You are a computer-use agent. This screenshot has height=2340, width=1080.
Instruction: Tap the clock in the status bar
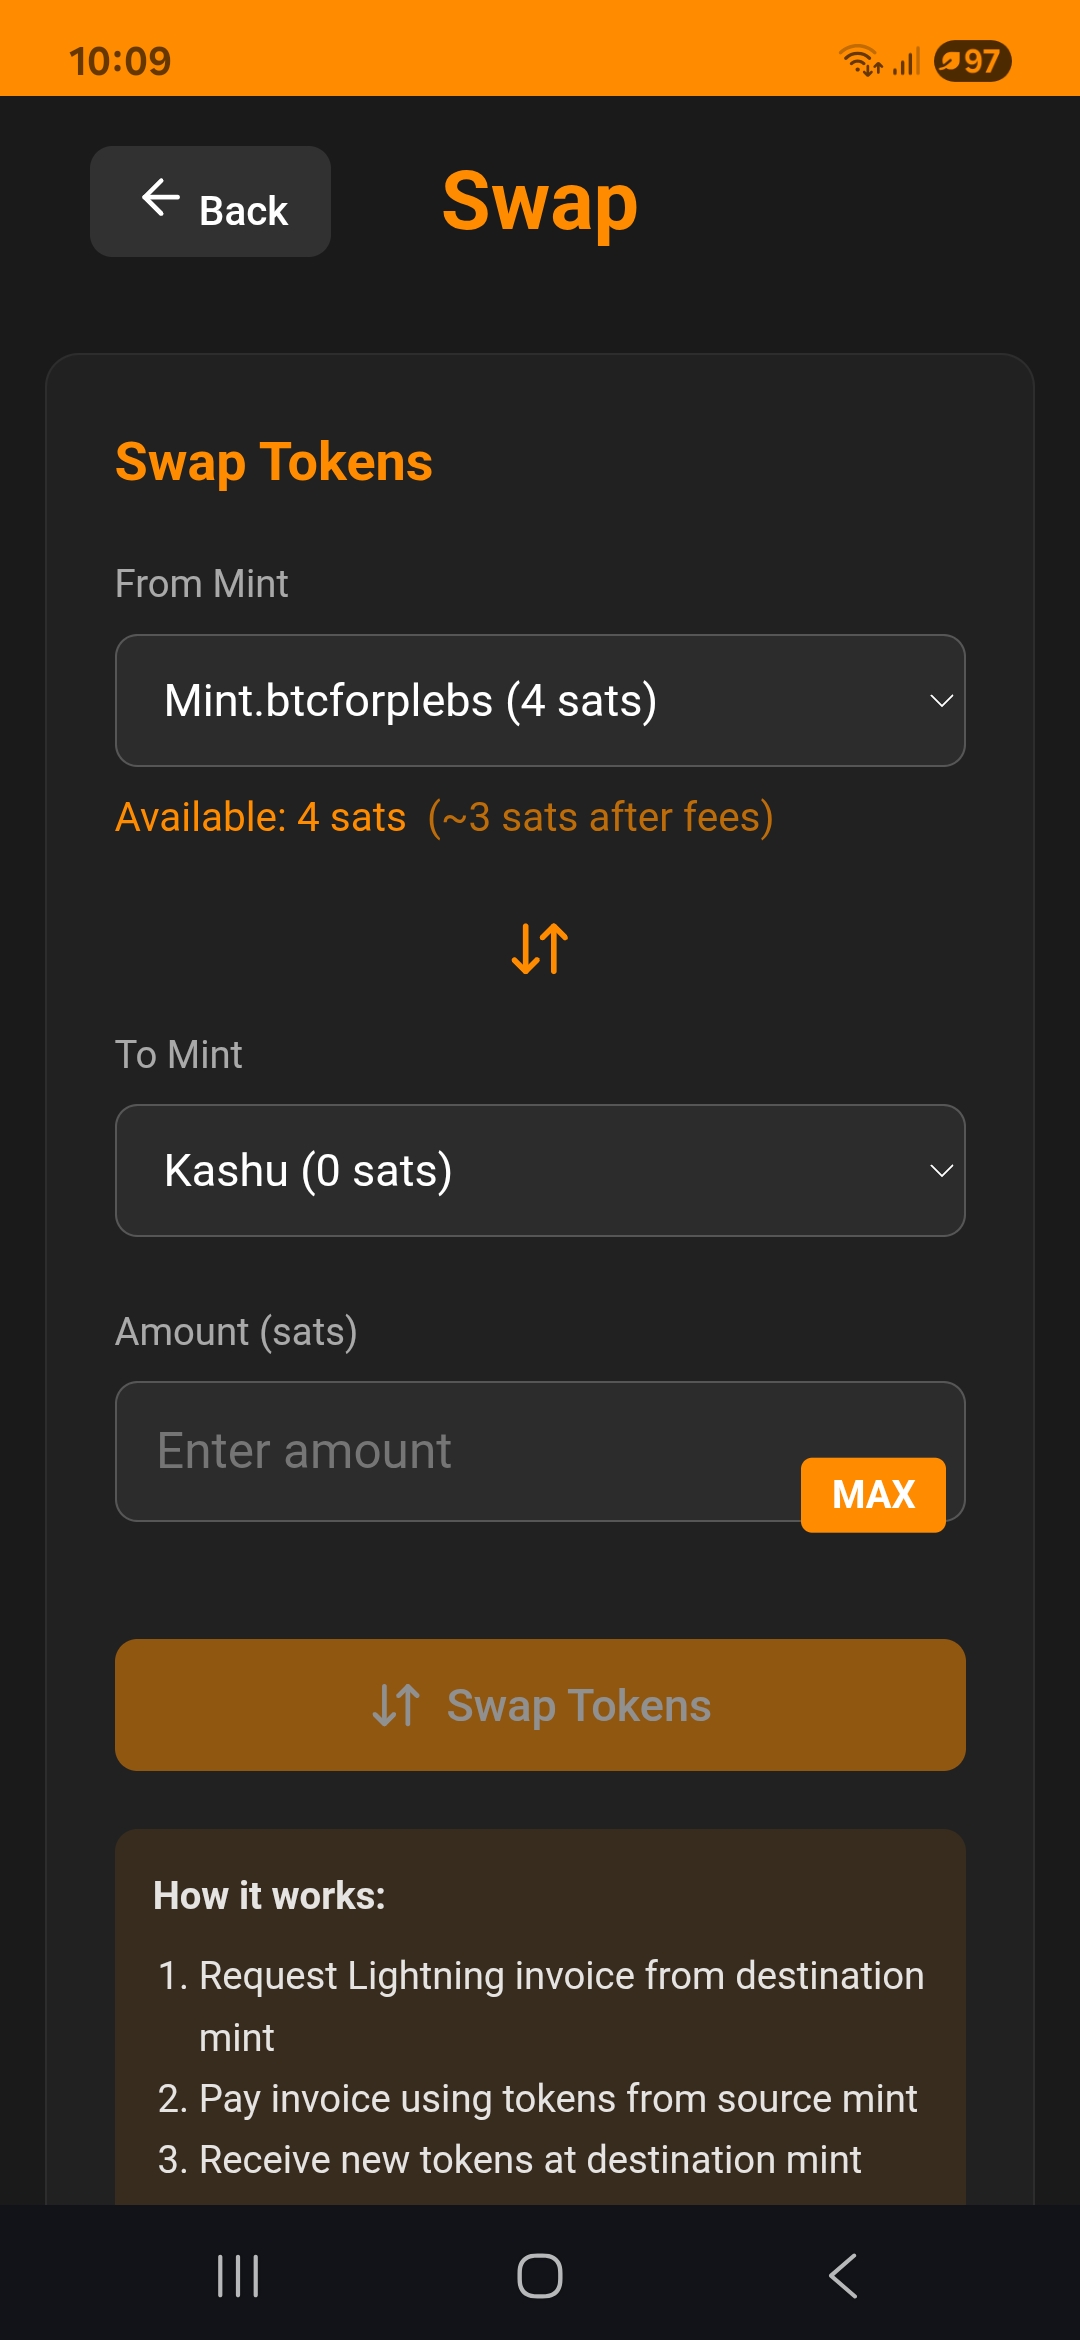(120, 61)
